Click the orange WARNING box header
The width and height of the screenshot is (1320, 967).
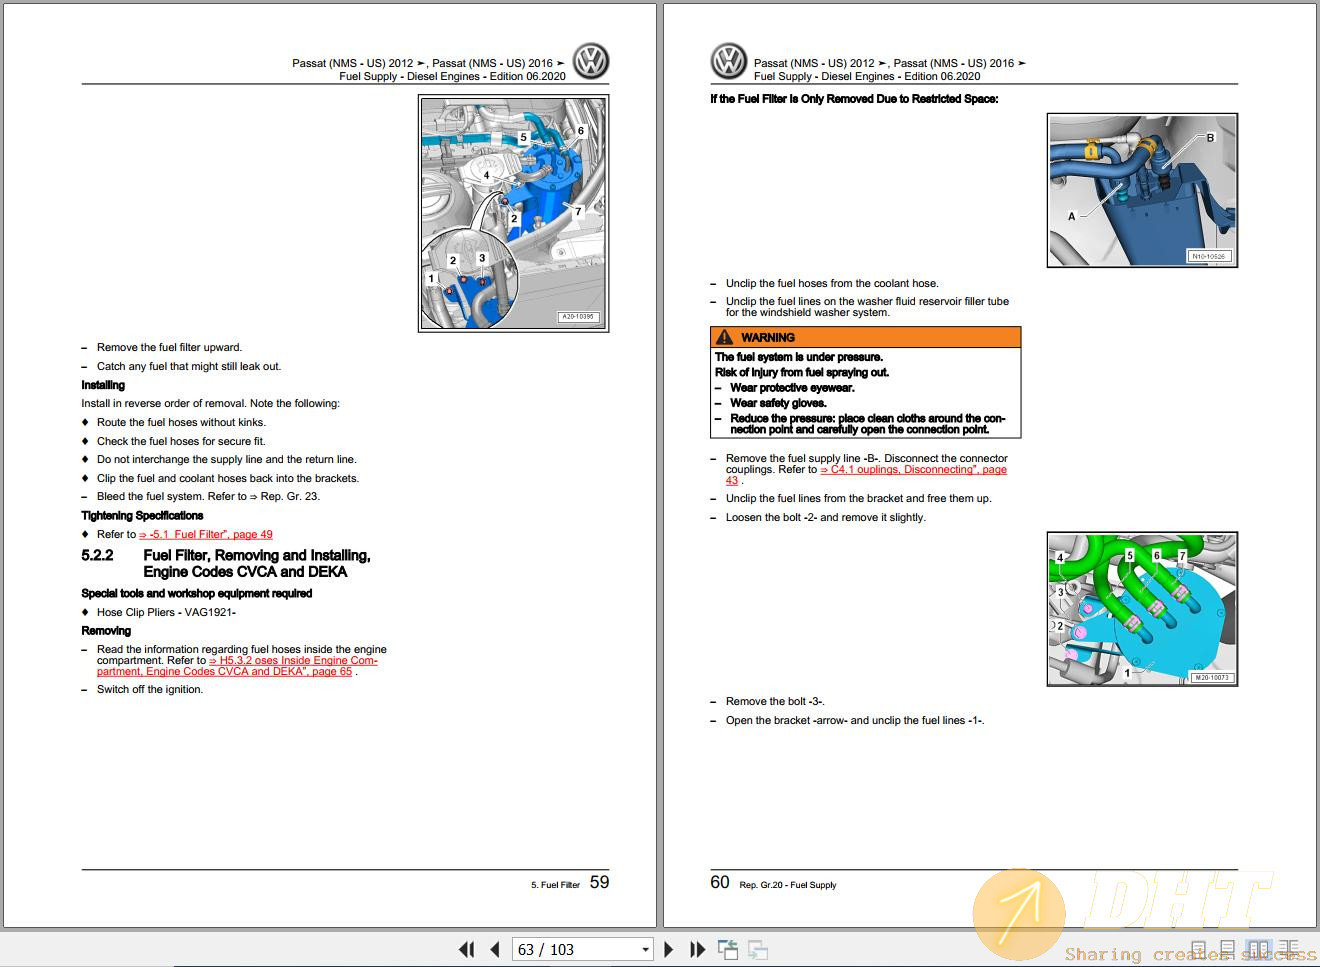(x=866, y=337)
